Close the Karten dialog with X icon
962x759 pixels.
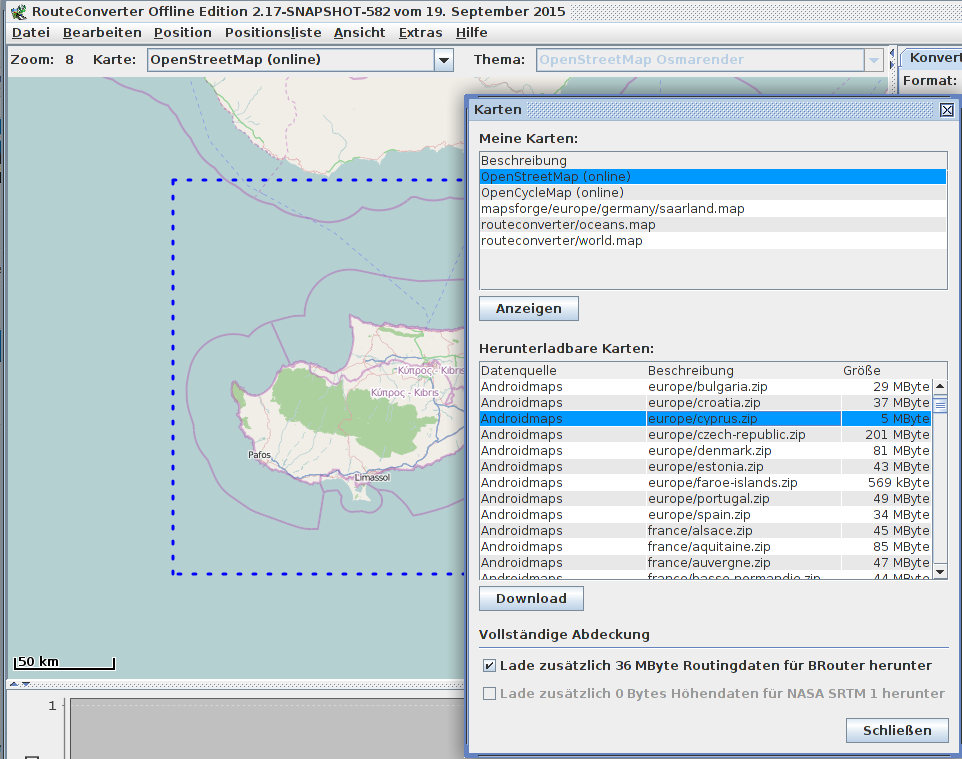click(x=946, y=110)
